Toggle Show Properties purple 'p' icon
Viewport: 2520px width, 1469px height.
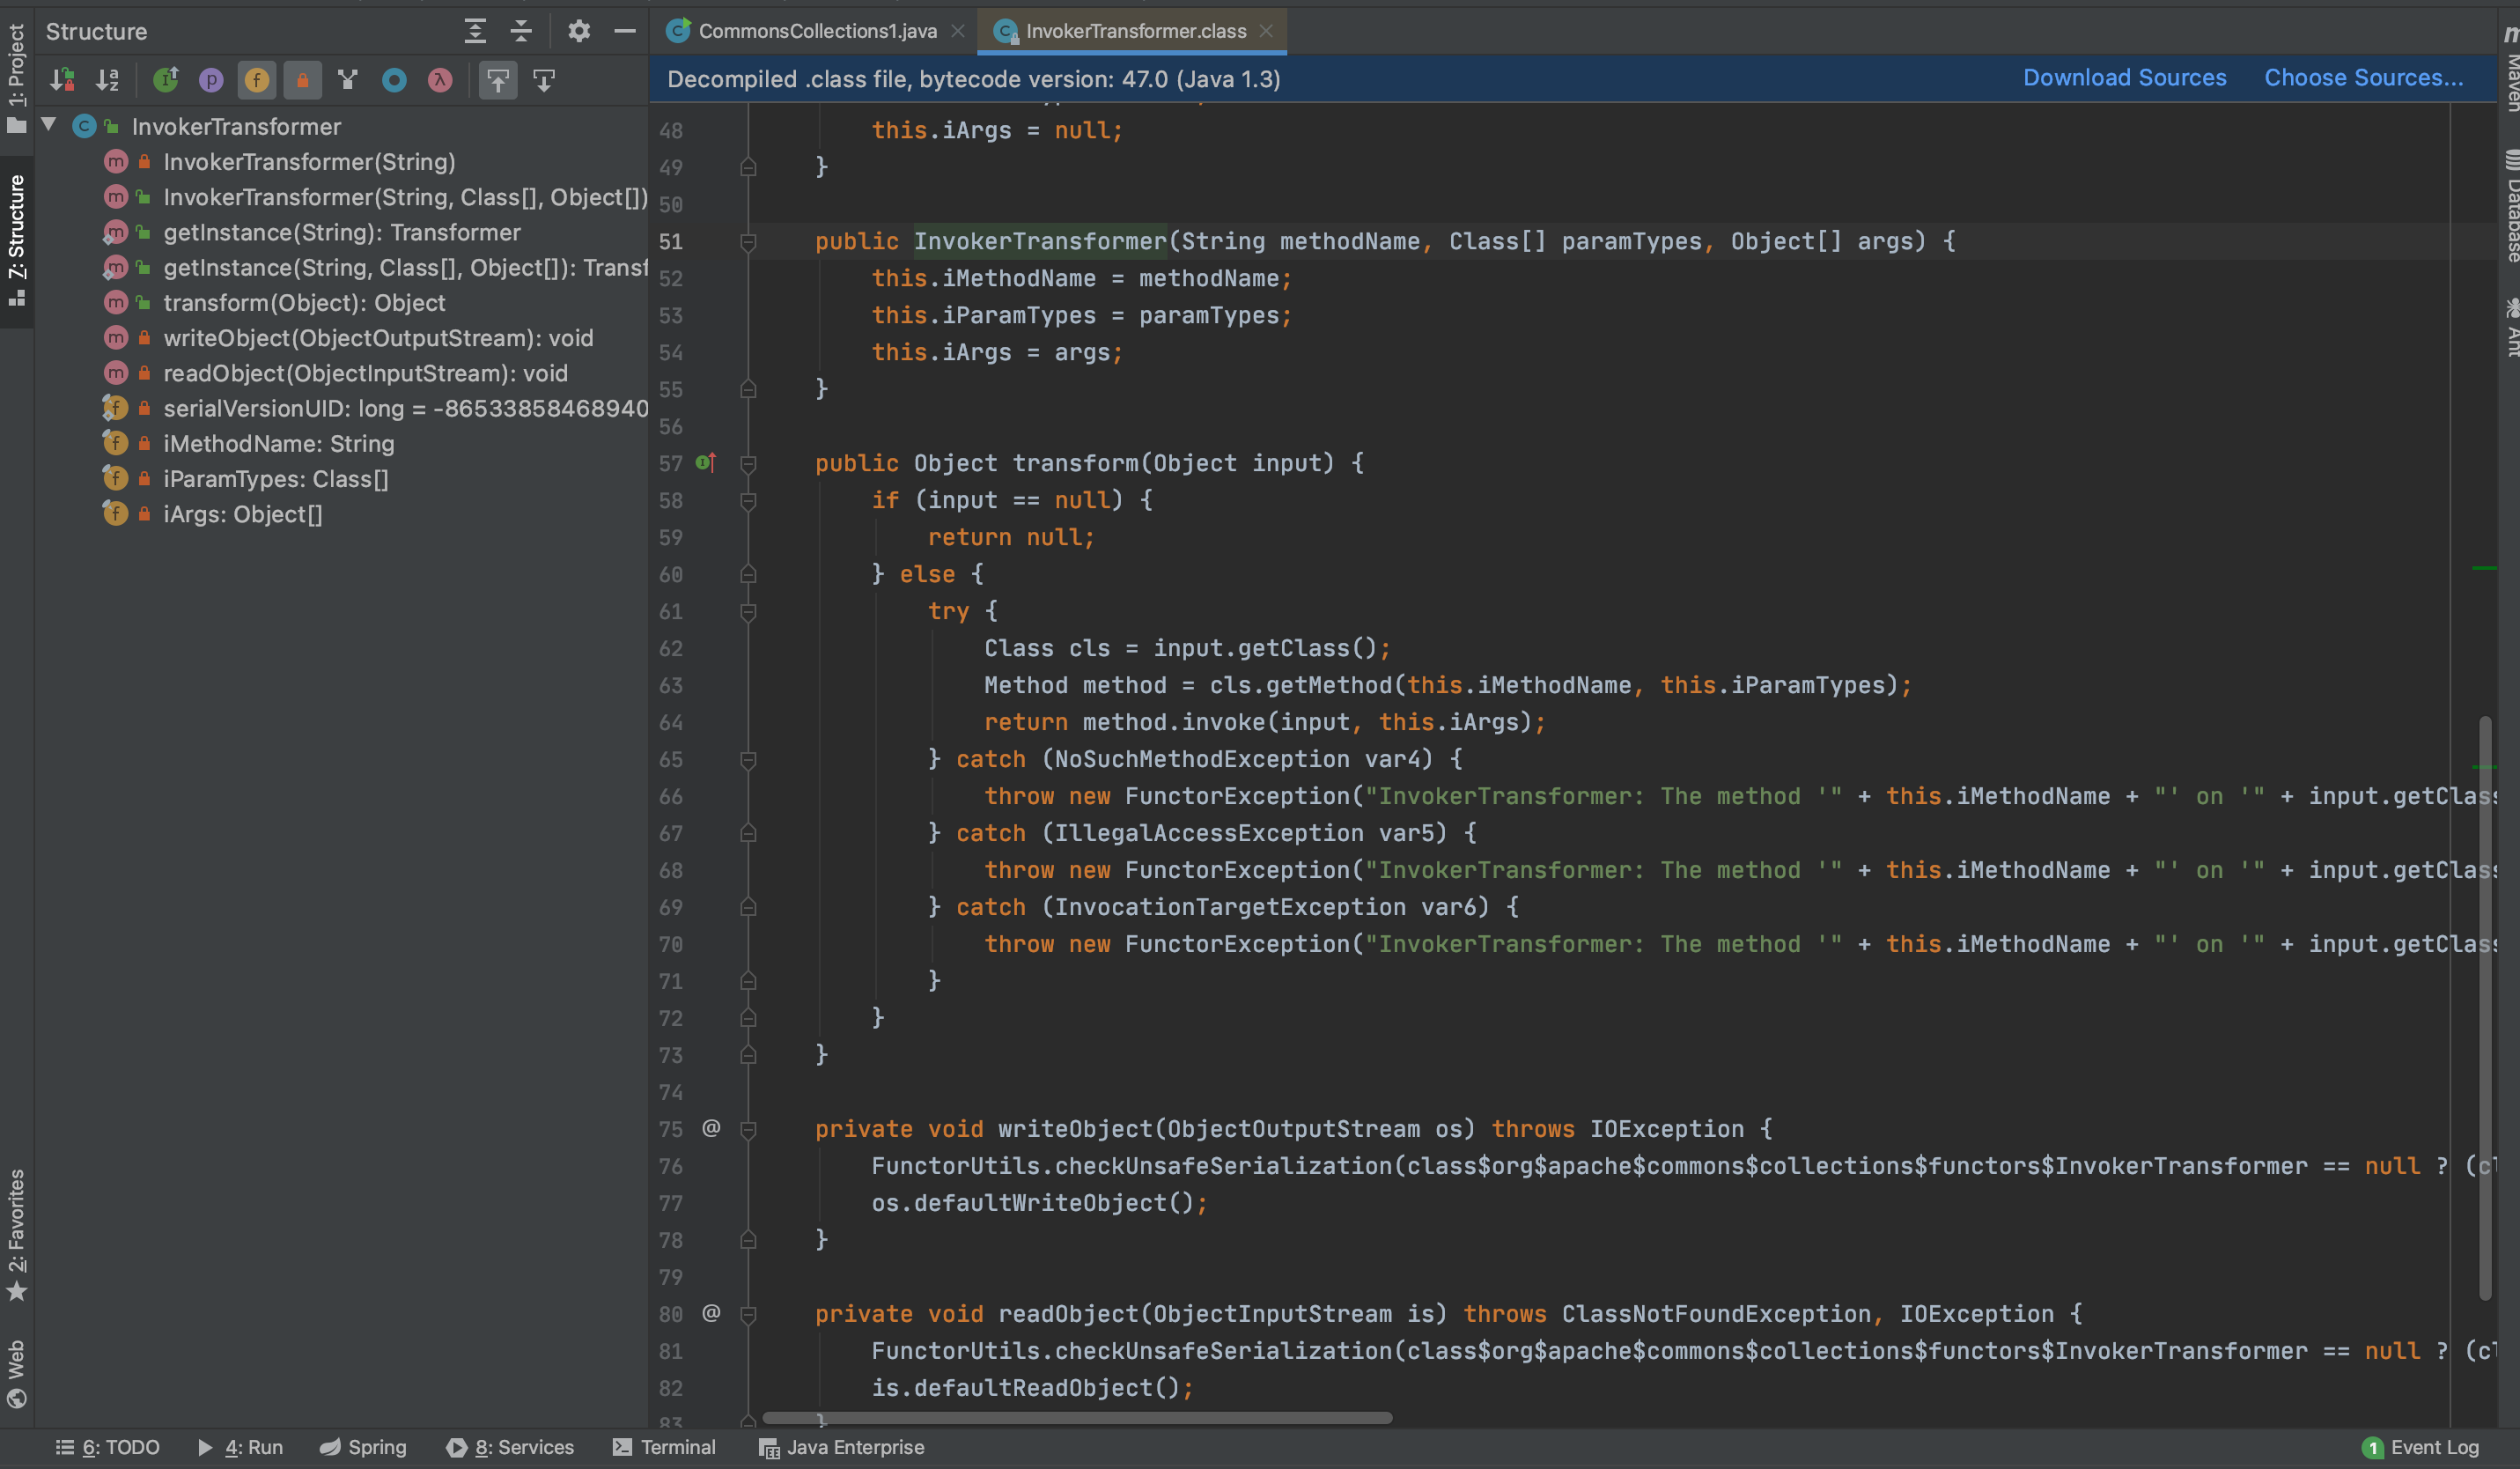211,80
